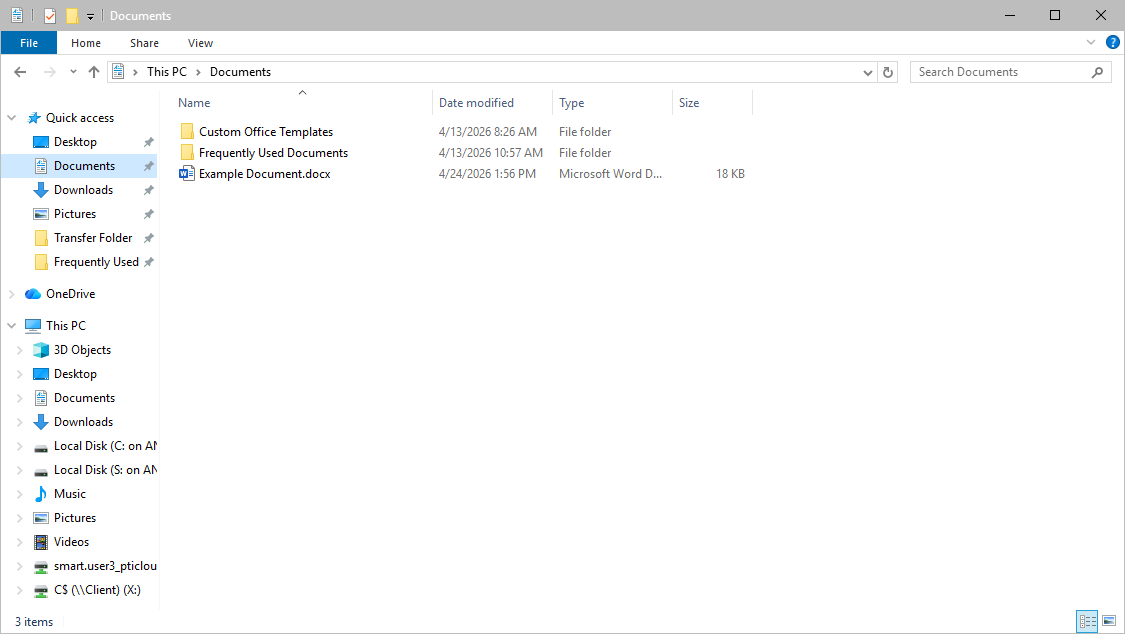Expand Desktop under This PC
Viewport: 1125px width, 634px height.
point(19,374)
